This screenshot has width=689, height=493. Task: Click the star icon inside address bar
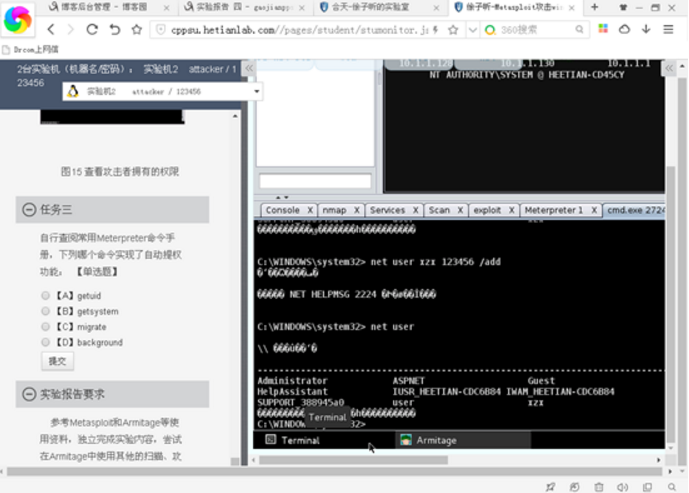point(453,30)
